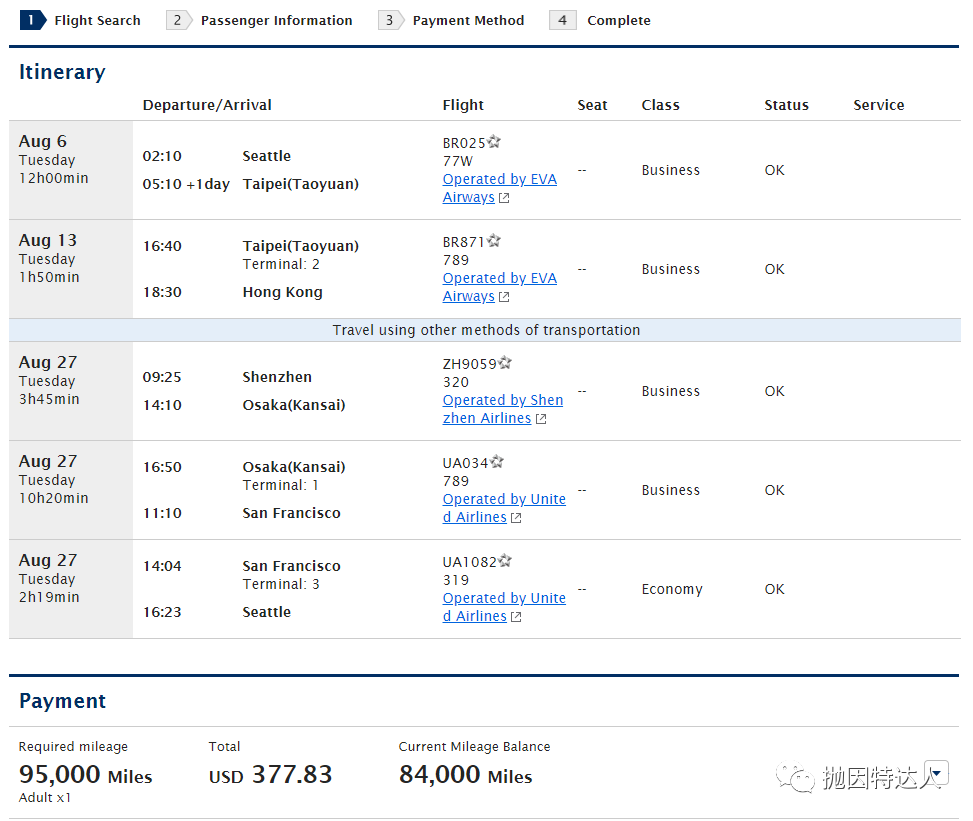This screenshot has width=973, height=821.
Task: Click flight number 'UA1082'
Action: 470,562
